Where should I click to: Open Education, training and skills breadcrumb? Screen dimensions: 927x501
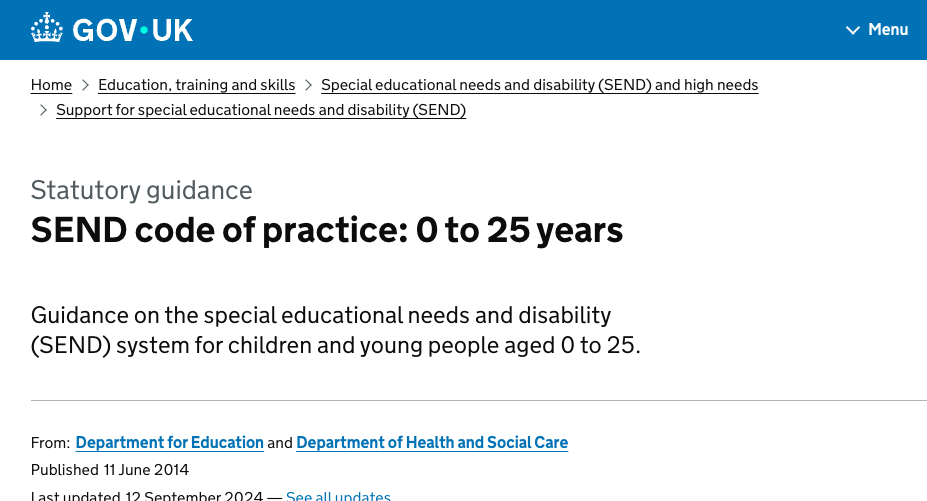point(196,85)
